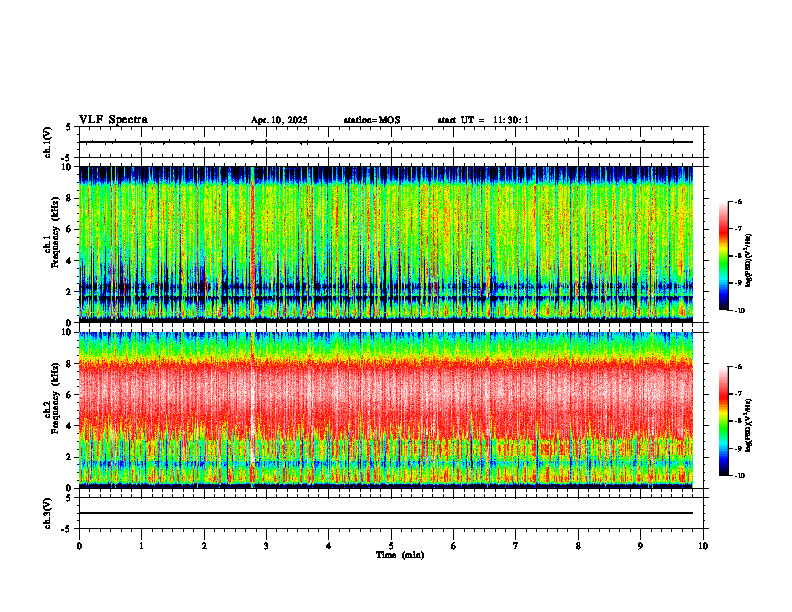The width and height of the screenshot is (792, 612).
Task: Click the ch.1 spectrogram color bar
Action: tap(723, 256)
